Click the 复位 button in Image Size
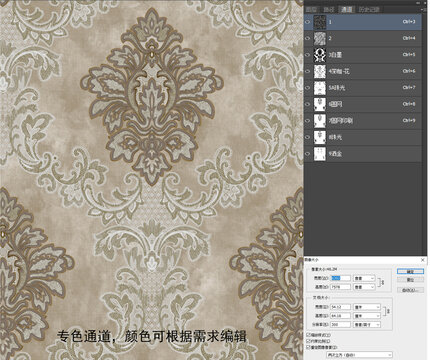Image resolution: width=430 pixels, height=360 pixels. coord(410,280)
